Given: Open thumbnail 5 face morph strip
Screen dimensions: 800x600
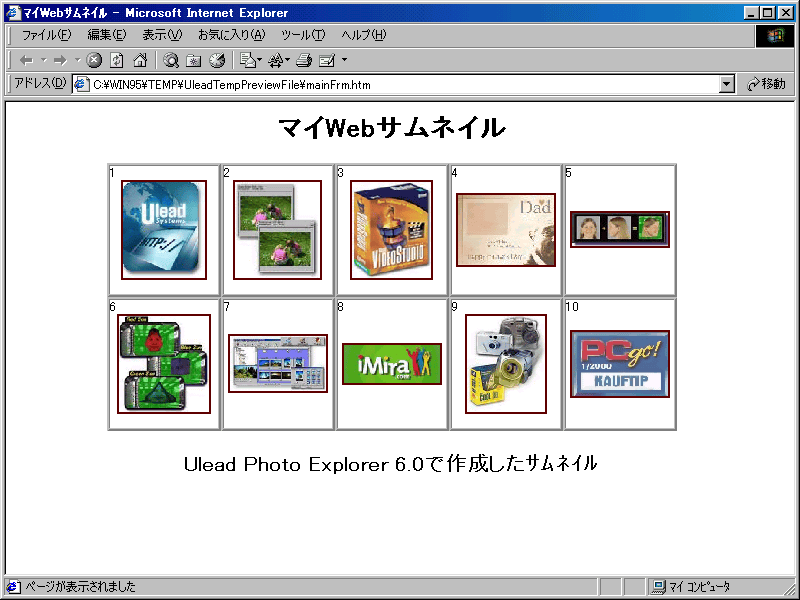Looking at the screenshot, I should click(x=620, y=230).
